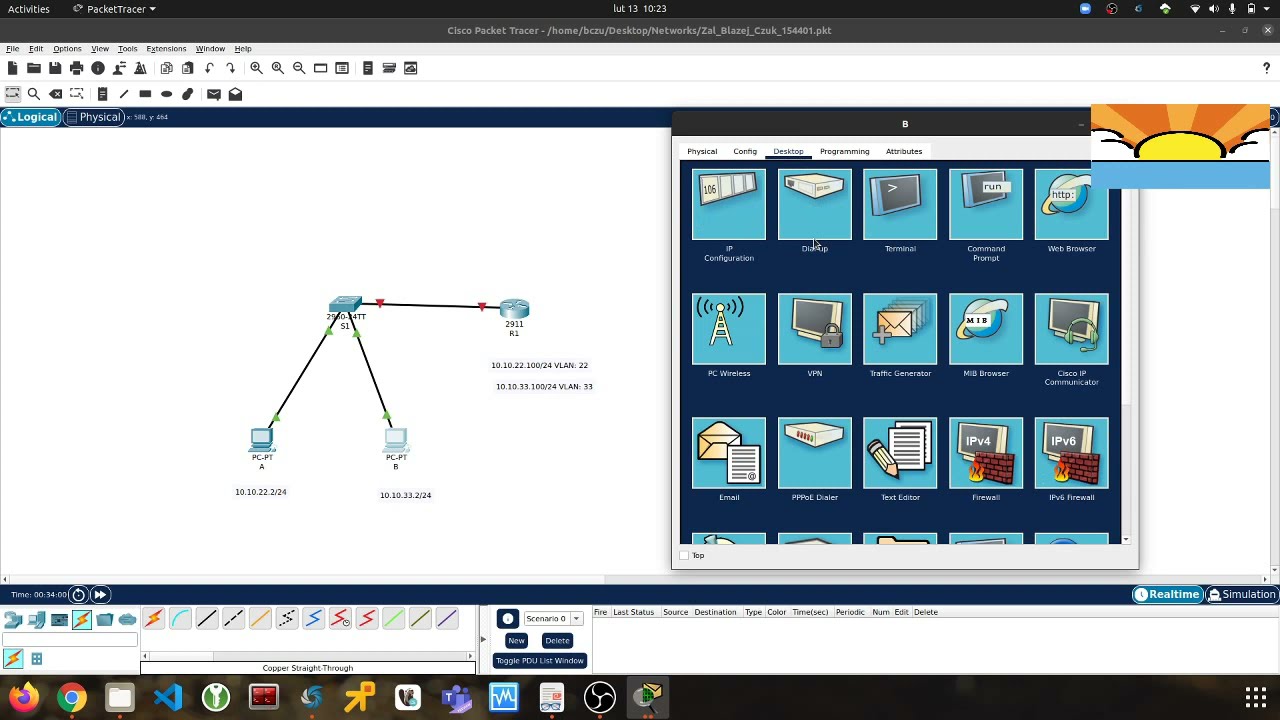Toggle the Top checkbox in PC B window

[x=684, y=556]
